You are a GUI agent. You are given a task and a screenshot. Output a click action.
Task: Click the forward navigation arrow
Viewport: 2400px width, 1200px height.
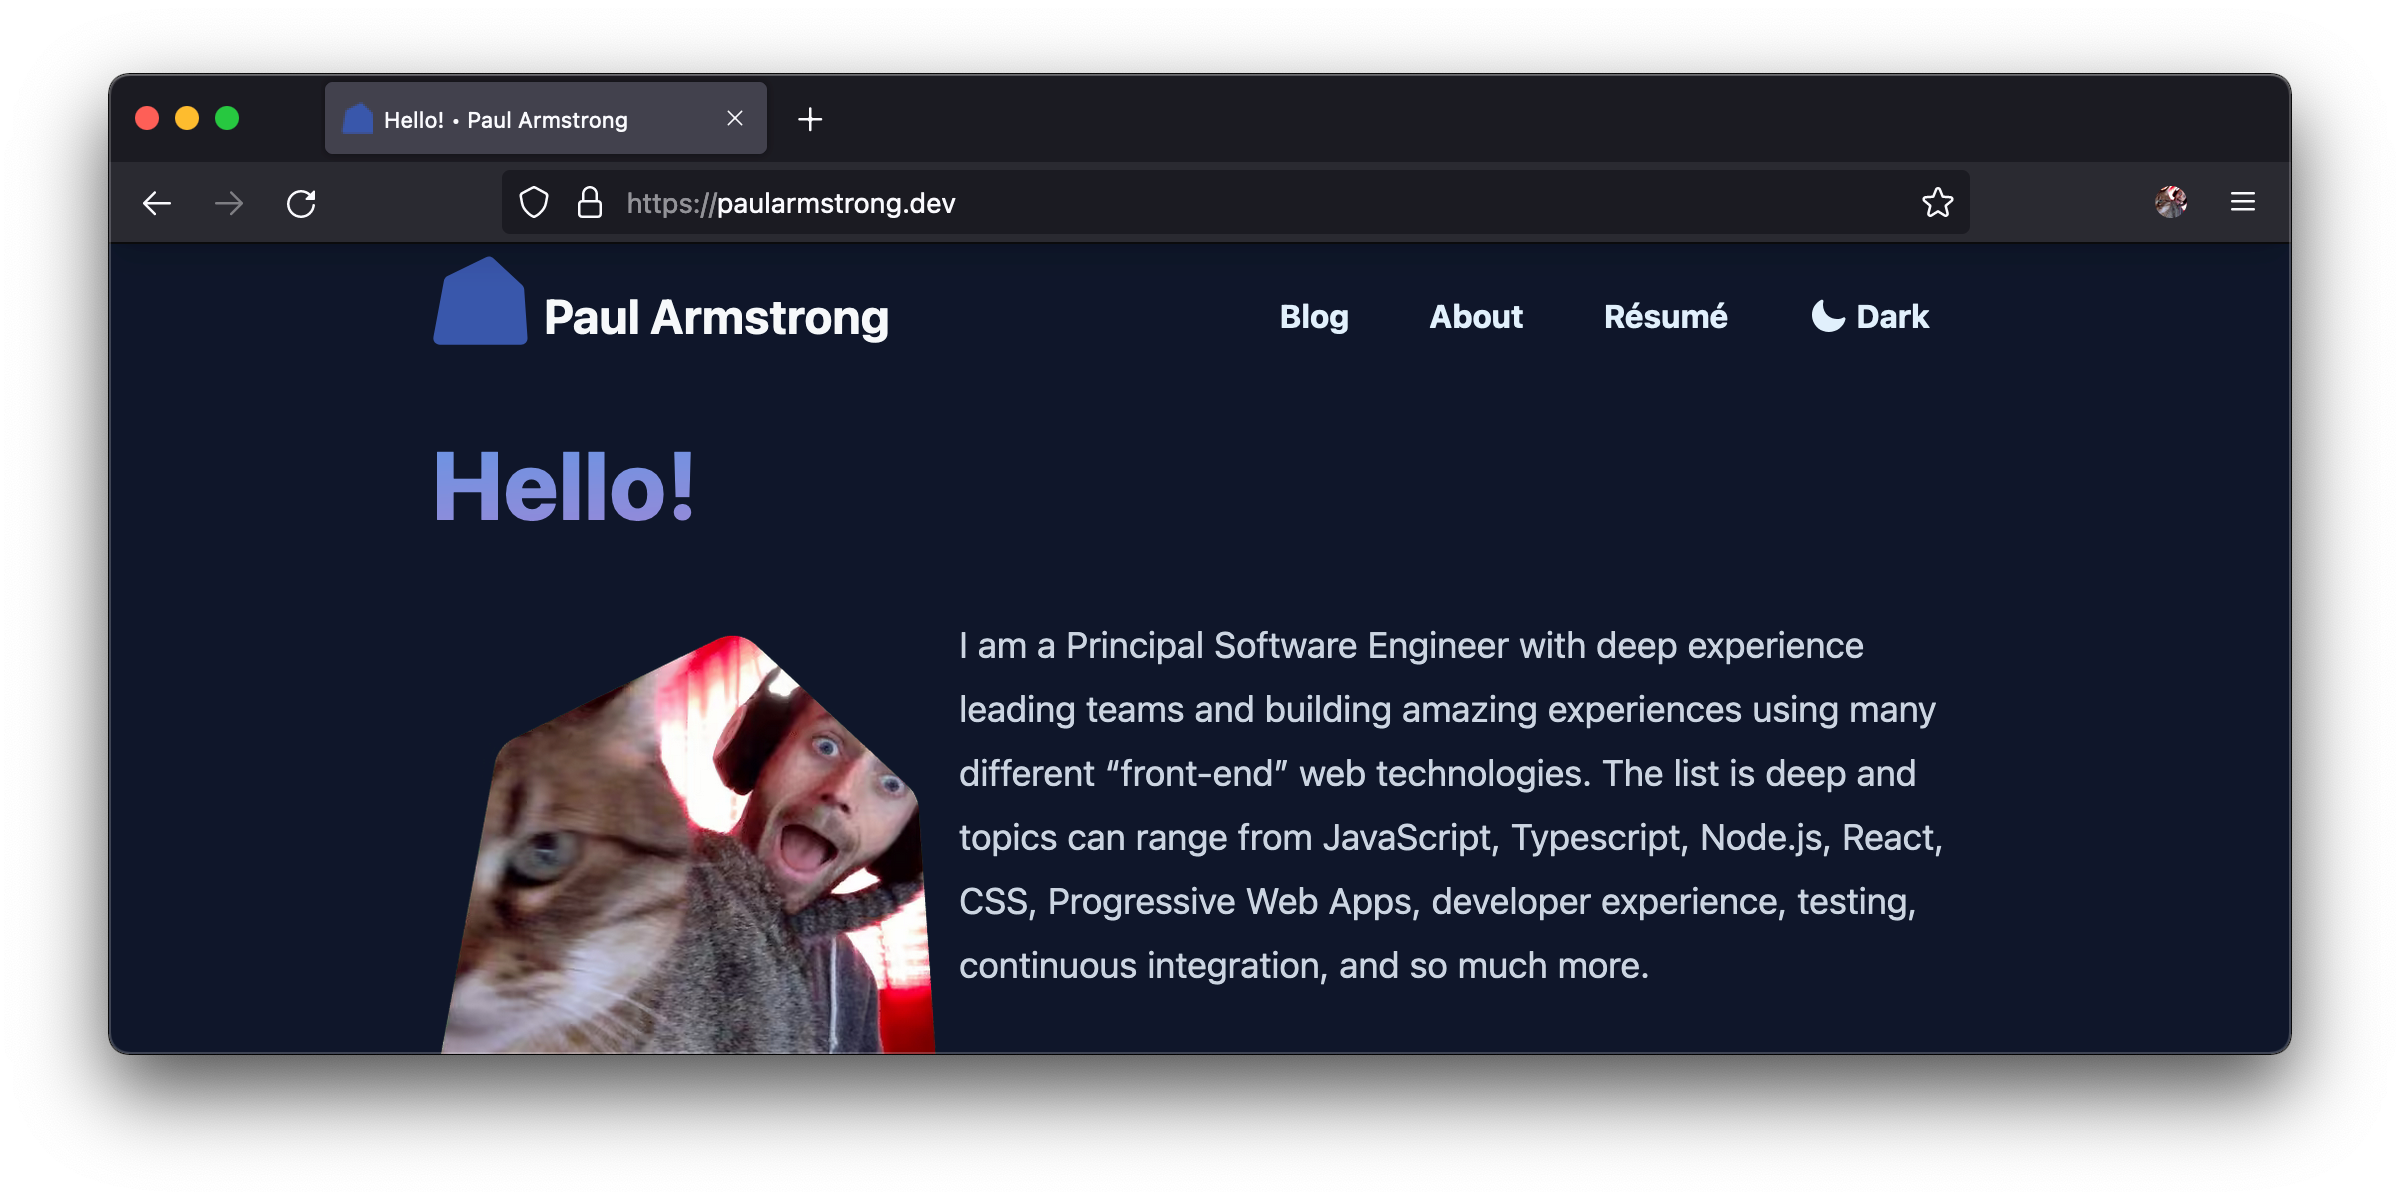tap(230, 202)
